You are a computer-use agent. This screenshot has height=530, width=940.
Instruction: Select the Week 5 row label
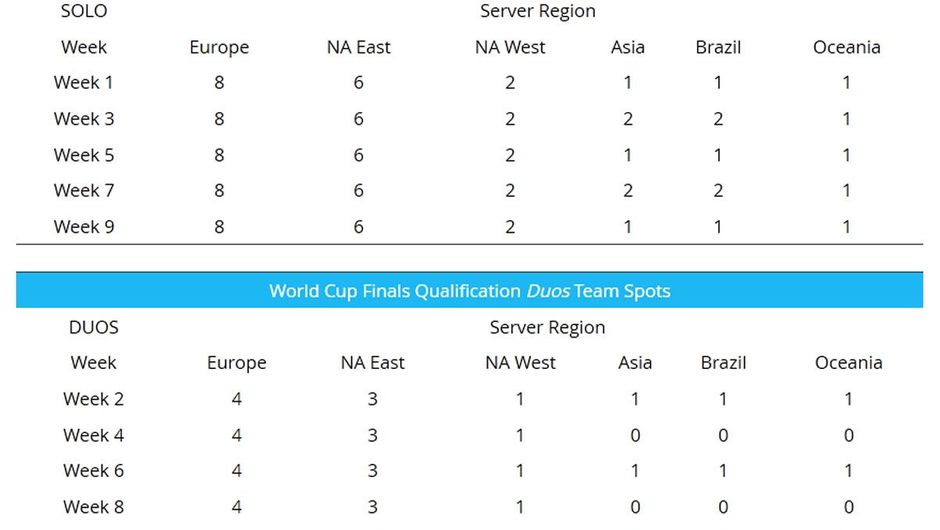[x=84, y=155]
